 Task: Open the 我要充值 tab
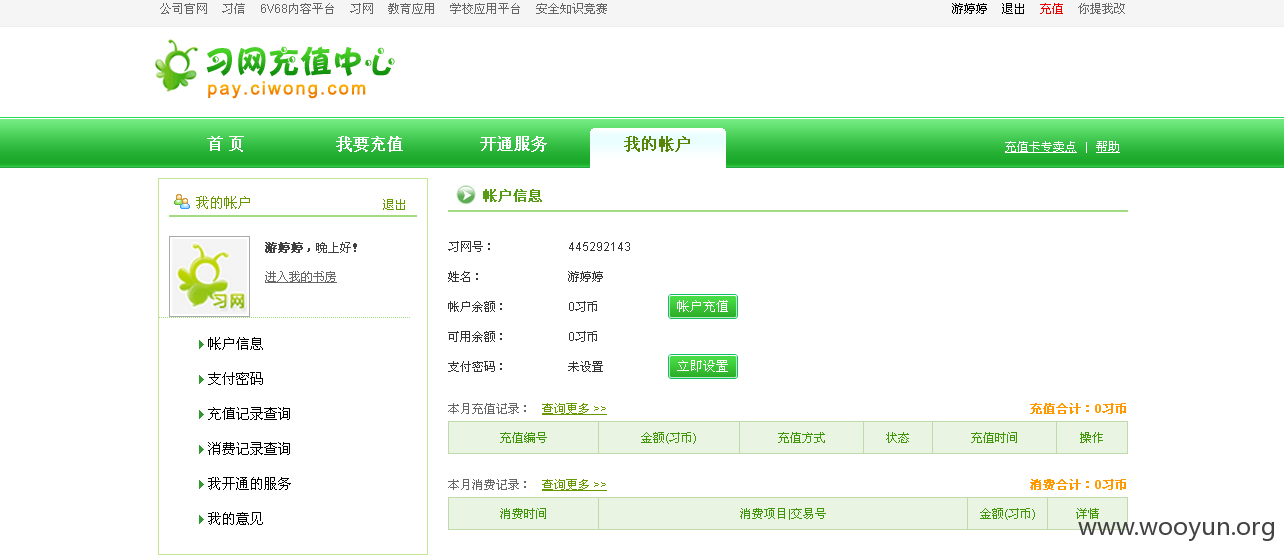coord(370,144)
